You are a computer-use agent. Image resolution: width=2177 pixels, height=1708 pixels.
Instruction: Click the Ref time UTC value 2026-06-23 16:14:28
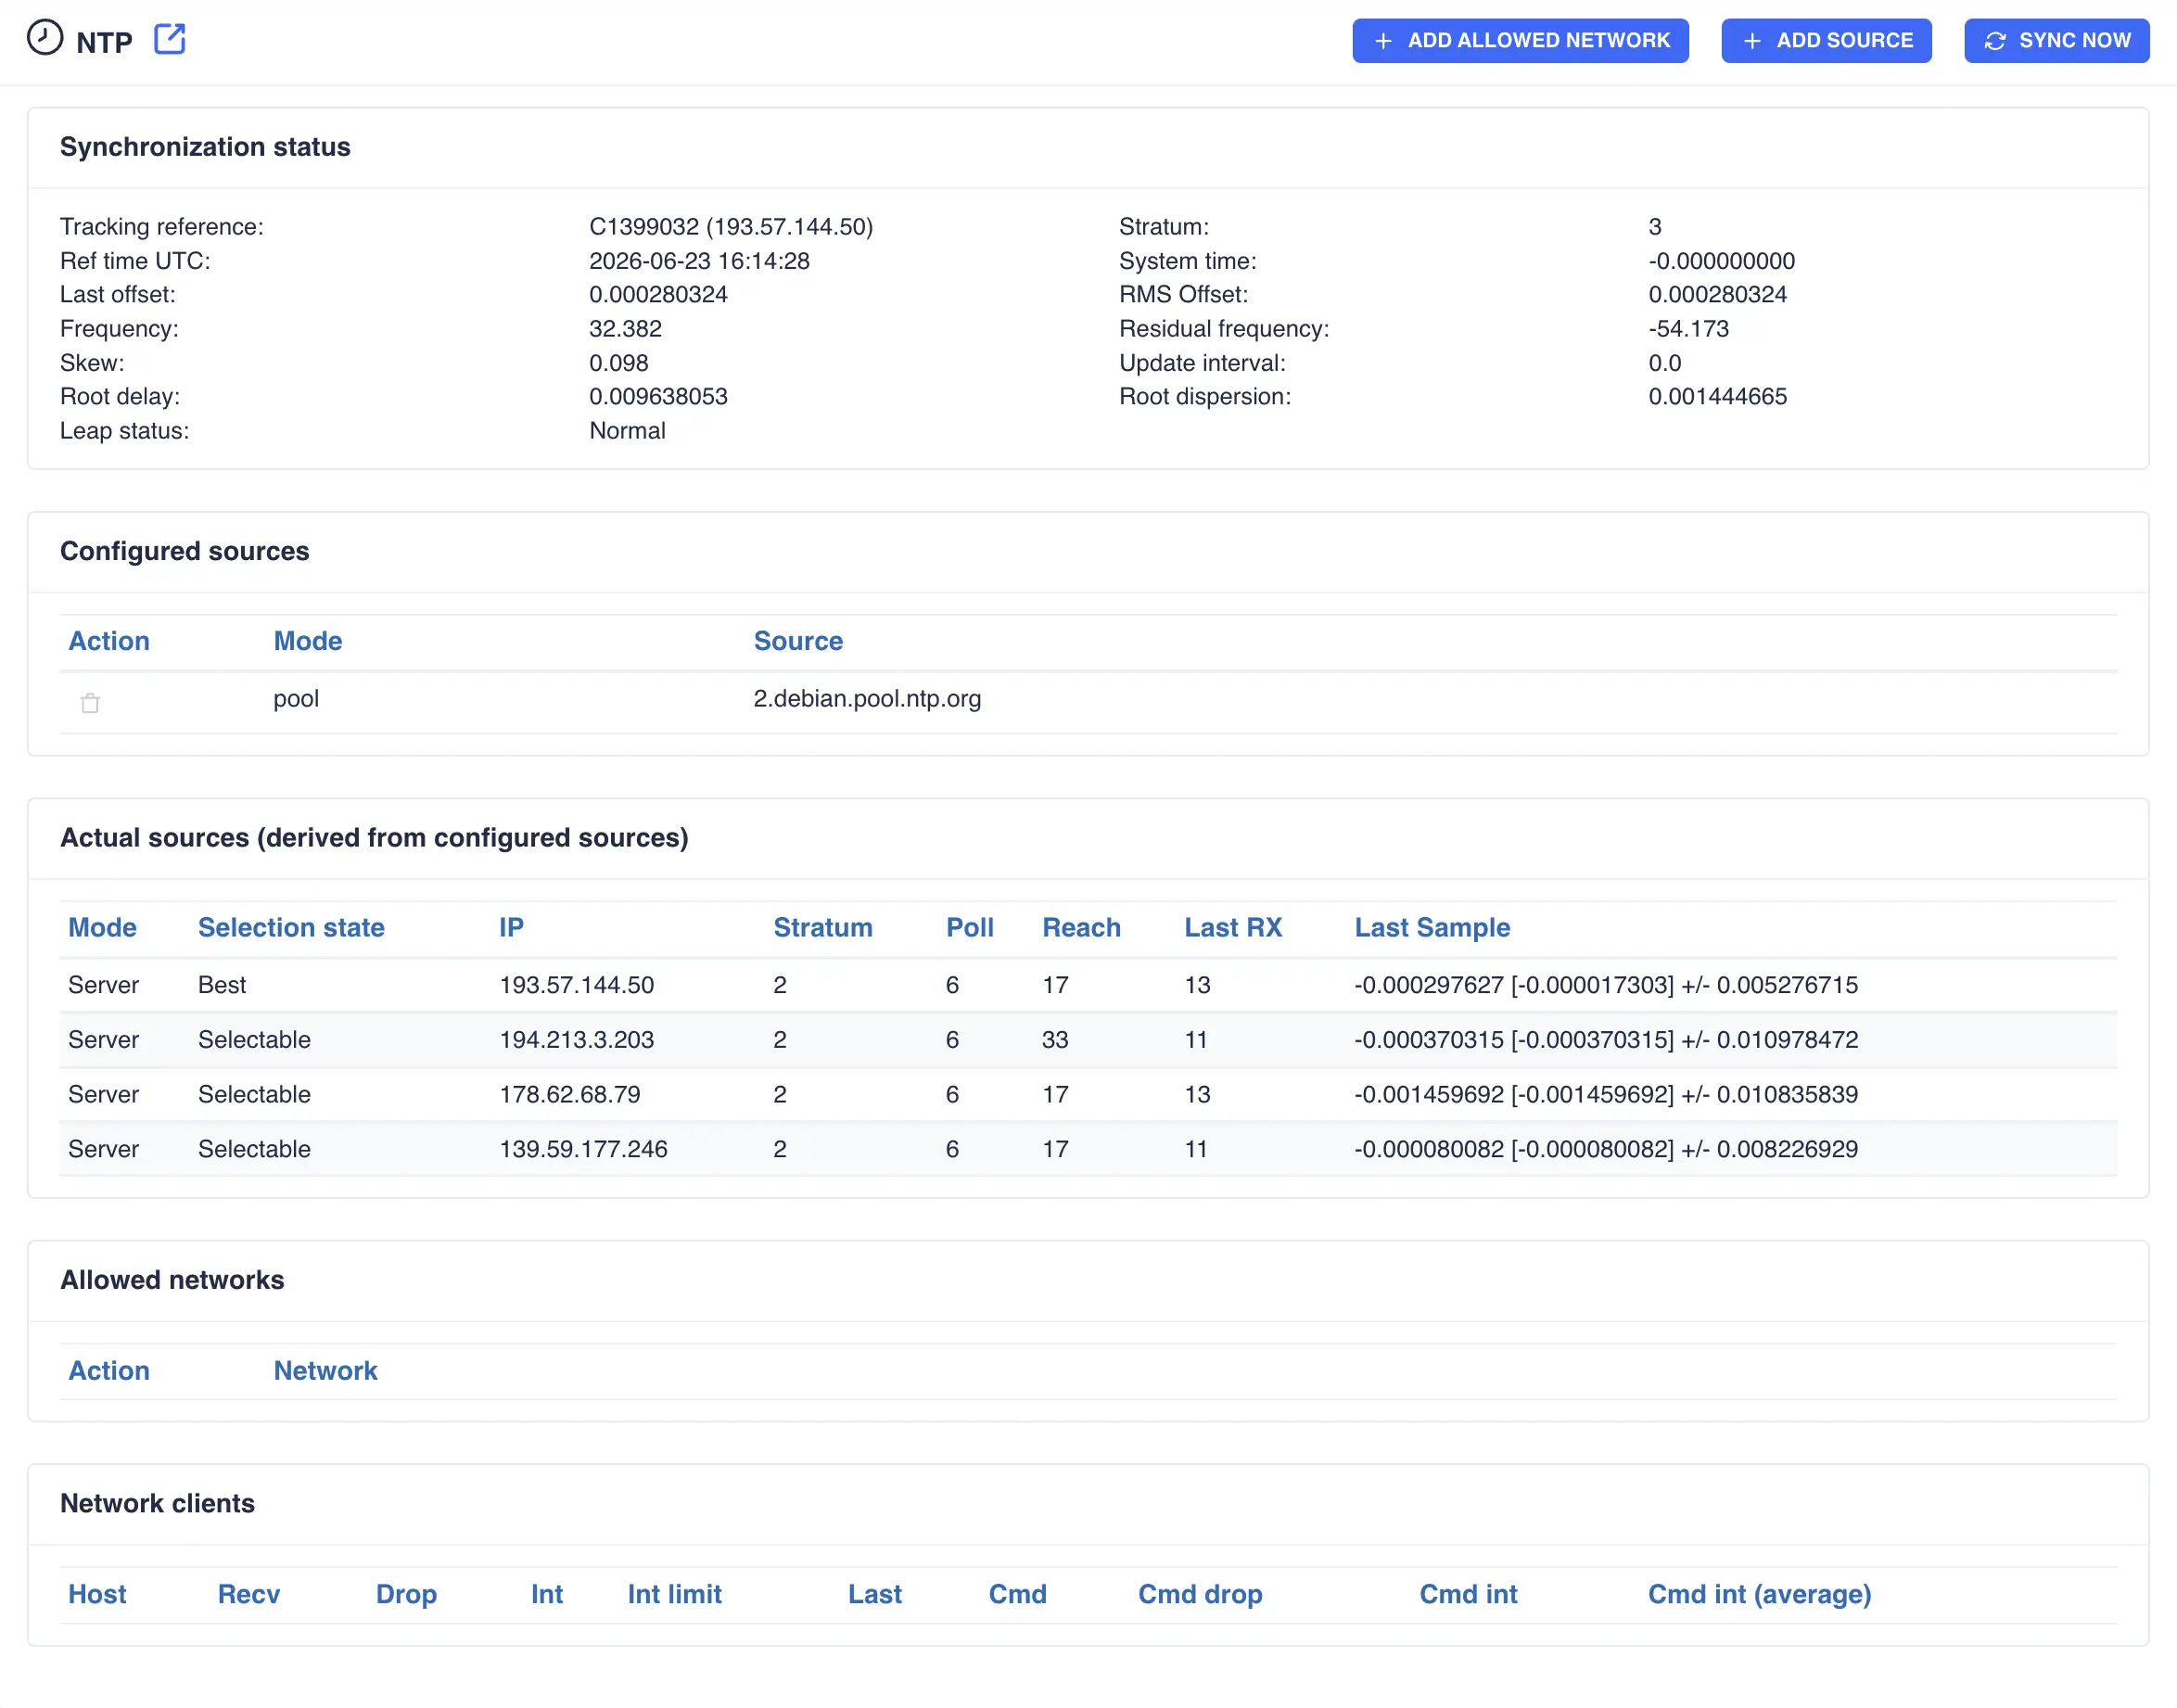click(699, 261)
